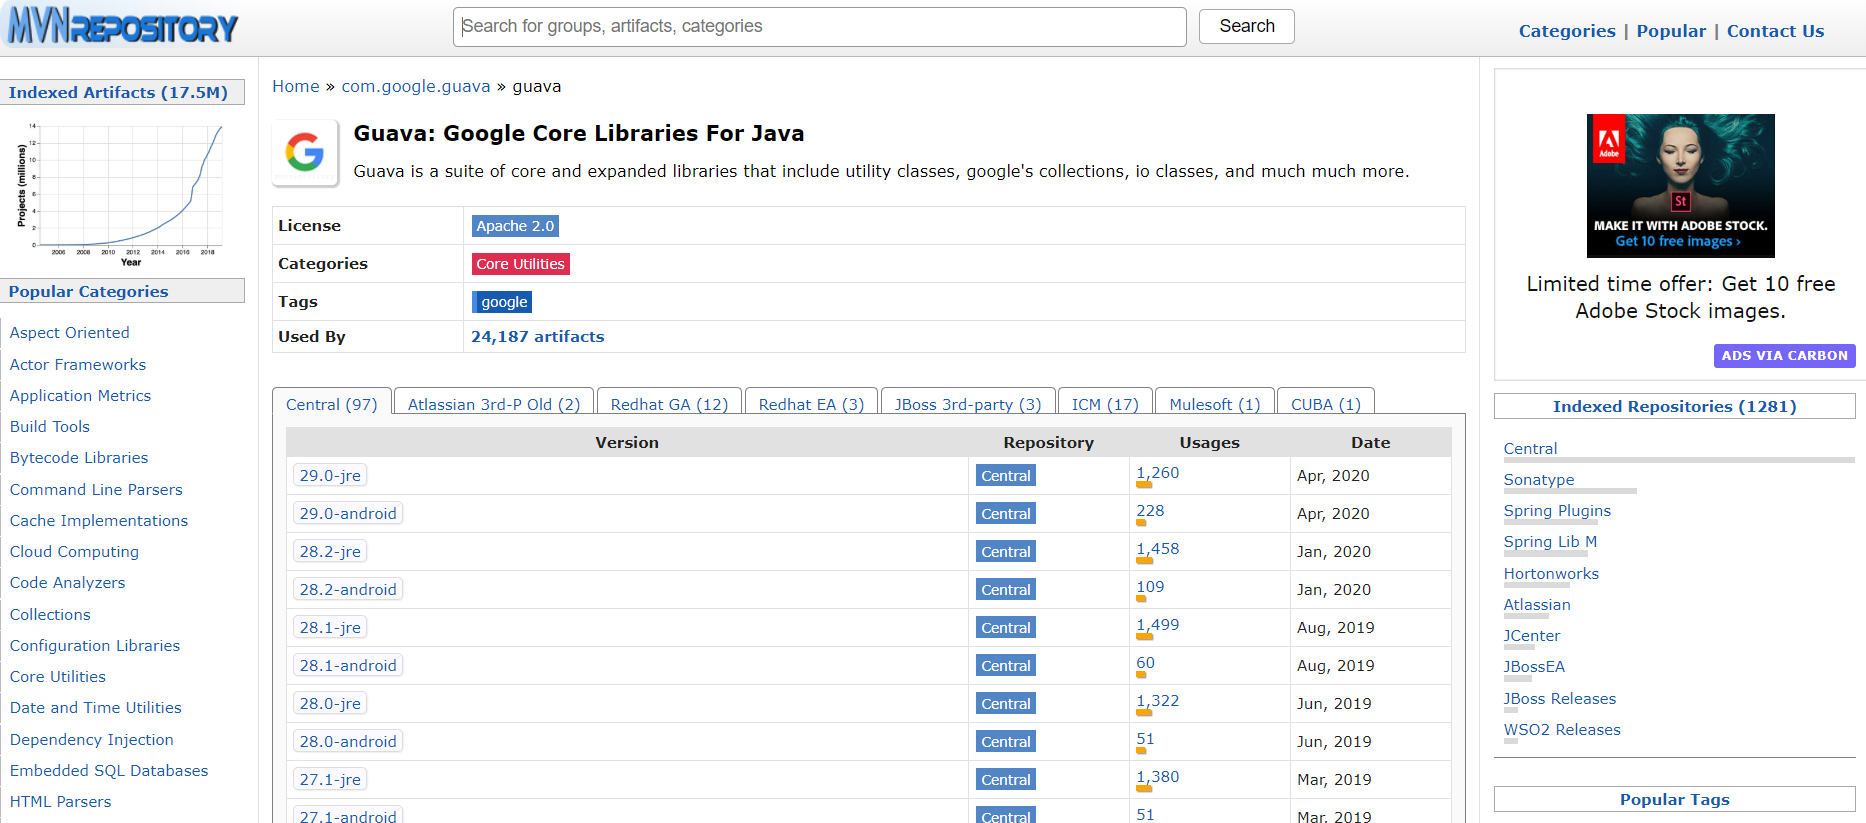Open the 24,187 artifacts link
This screenshot has height=823, width=1866.
[x=538, y=337]
